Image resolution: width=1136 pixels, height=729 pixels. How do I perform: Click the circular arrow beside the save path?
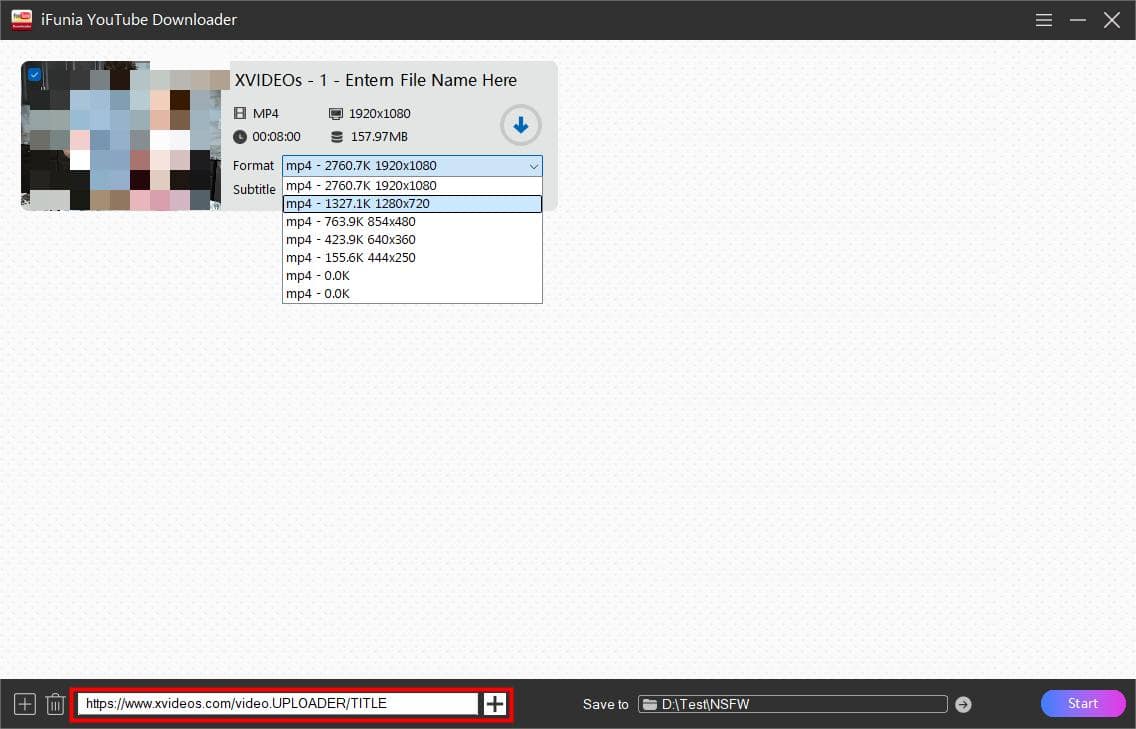pyautogui.click(x=962, y=703)
